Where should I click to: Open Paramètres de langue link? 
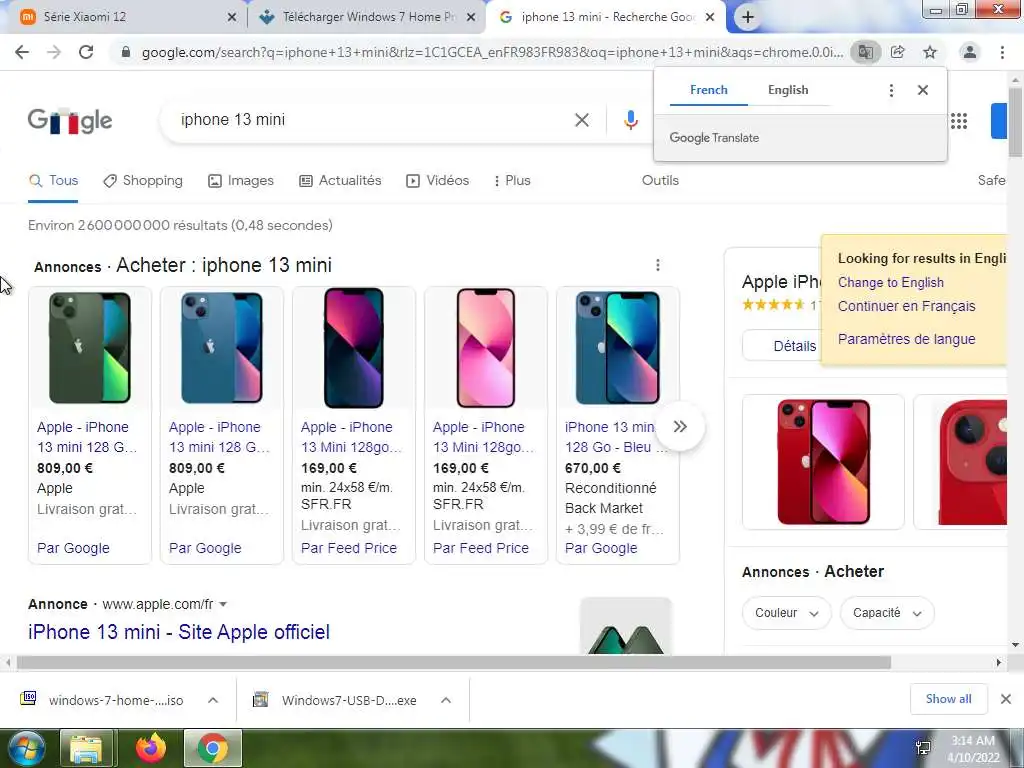tap(906, 339)
